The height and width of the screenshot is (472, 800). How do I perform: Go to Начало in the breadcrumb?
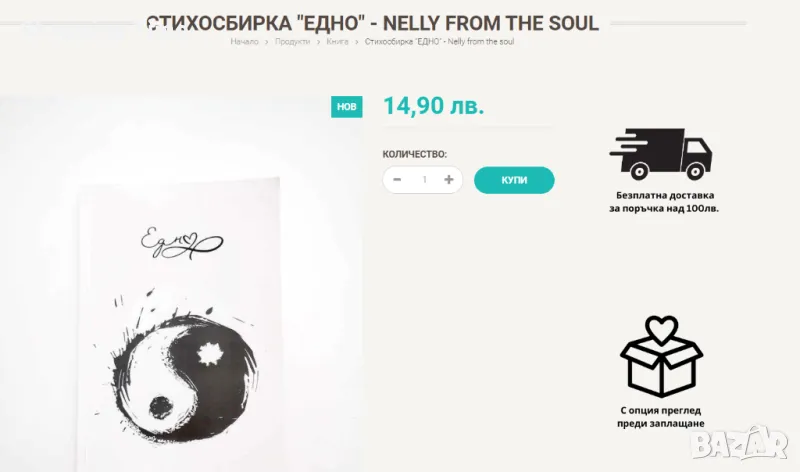pos(244,42)
